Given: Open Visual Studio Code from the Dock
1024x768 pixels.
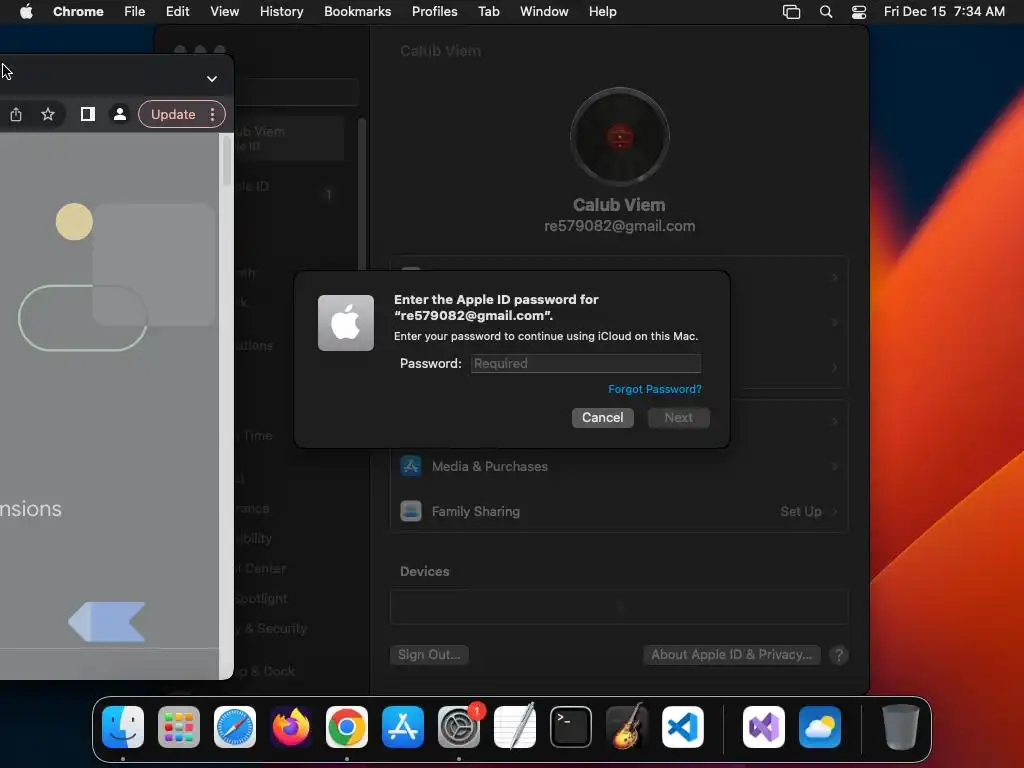Looking at the screenshot, I should point(682,727).
